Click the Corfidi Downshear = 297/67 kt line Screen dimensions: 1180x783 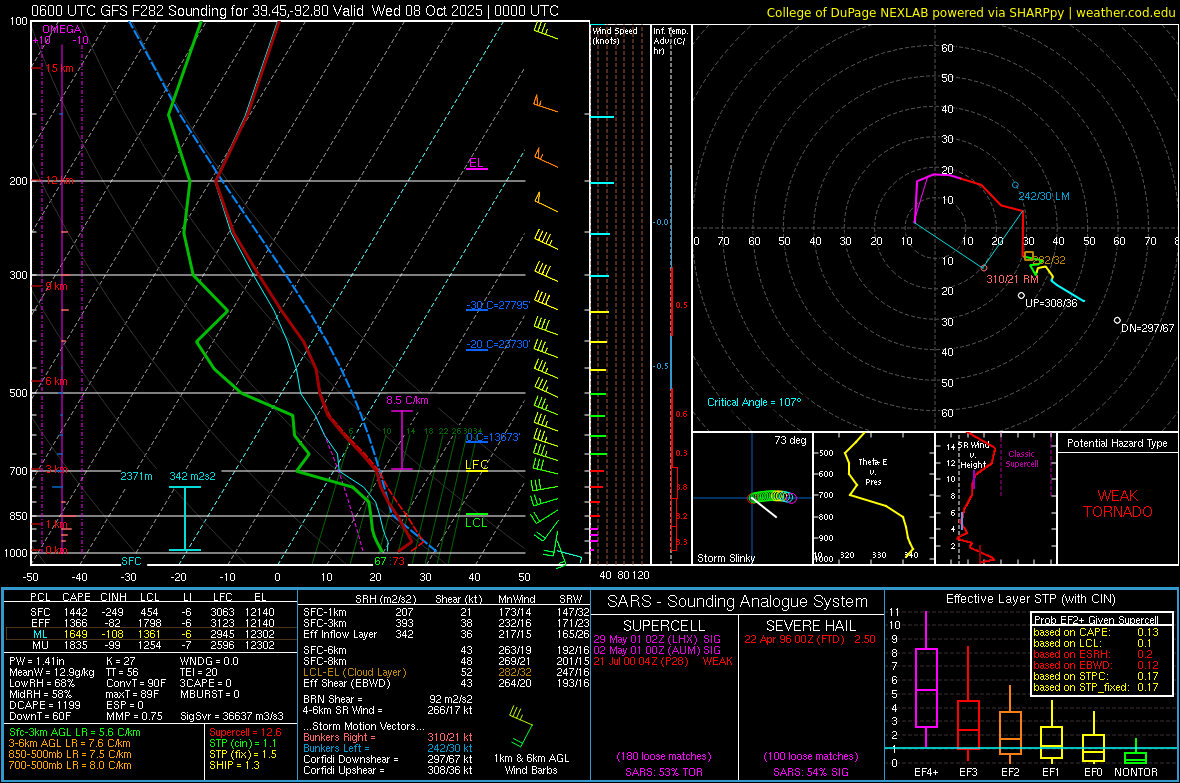tap(388, 759)
